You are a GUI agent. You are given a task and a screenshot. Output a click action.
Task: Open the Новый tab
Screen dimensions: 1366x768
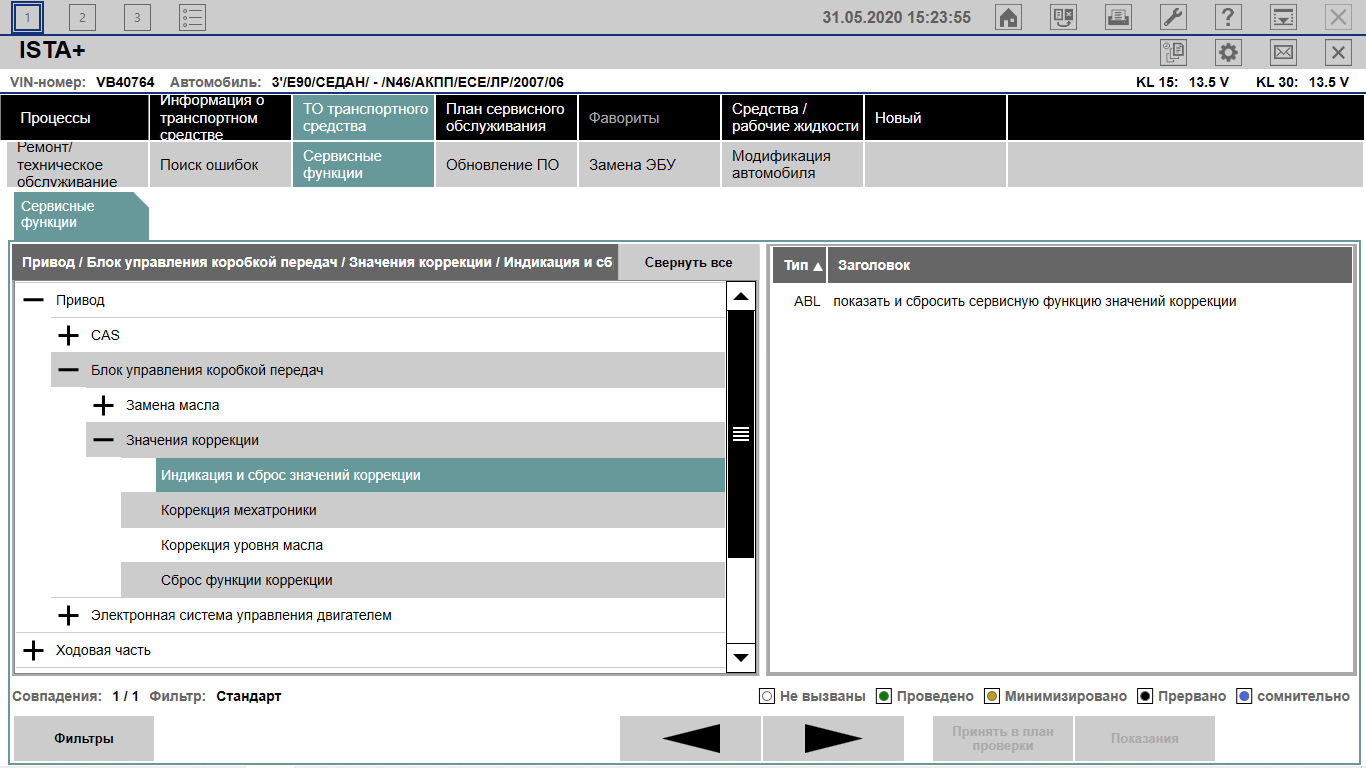[x=935, y=118]
